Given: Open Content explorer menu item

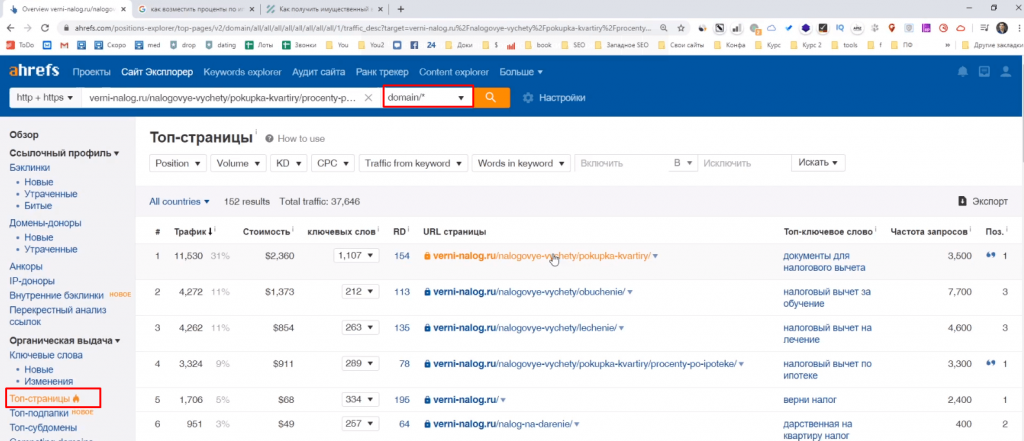Looking at the screenshot, I should click(454, 72).
